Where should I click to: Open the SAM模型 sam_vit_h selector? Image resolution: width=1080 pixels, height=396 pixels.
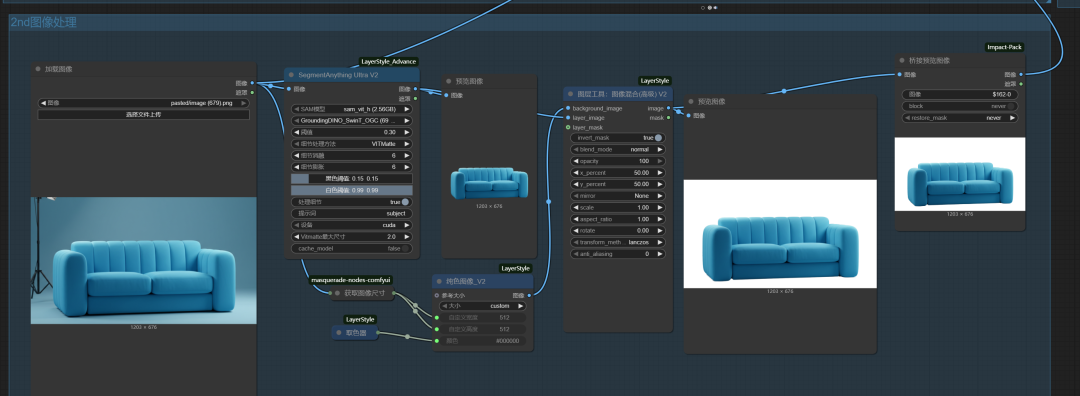click(351, 109)
